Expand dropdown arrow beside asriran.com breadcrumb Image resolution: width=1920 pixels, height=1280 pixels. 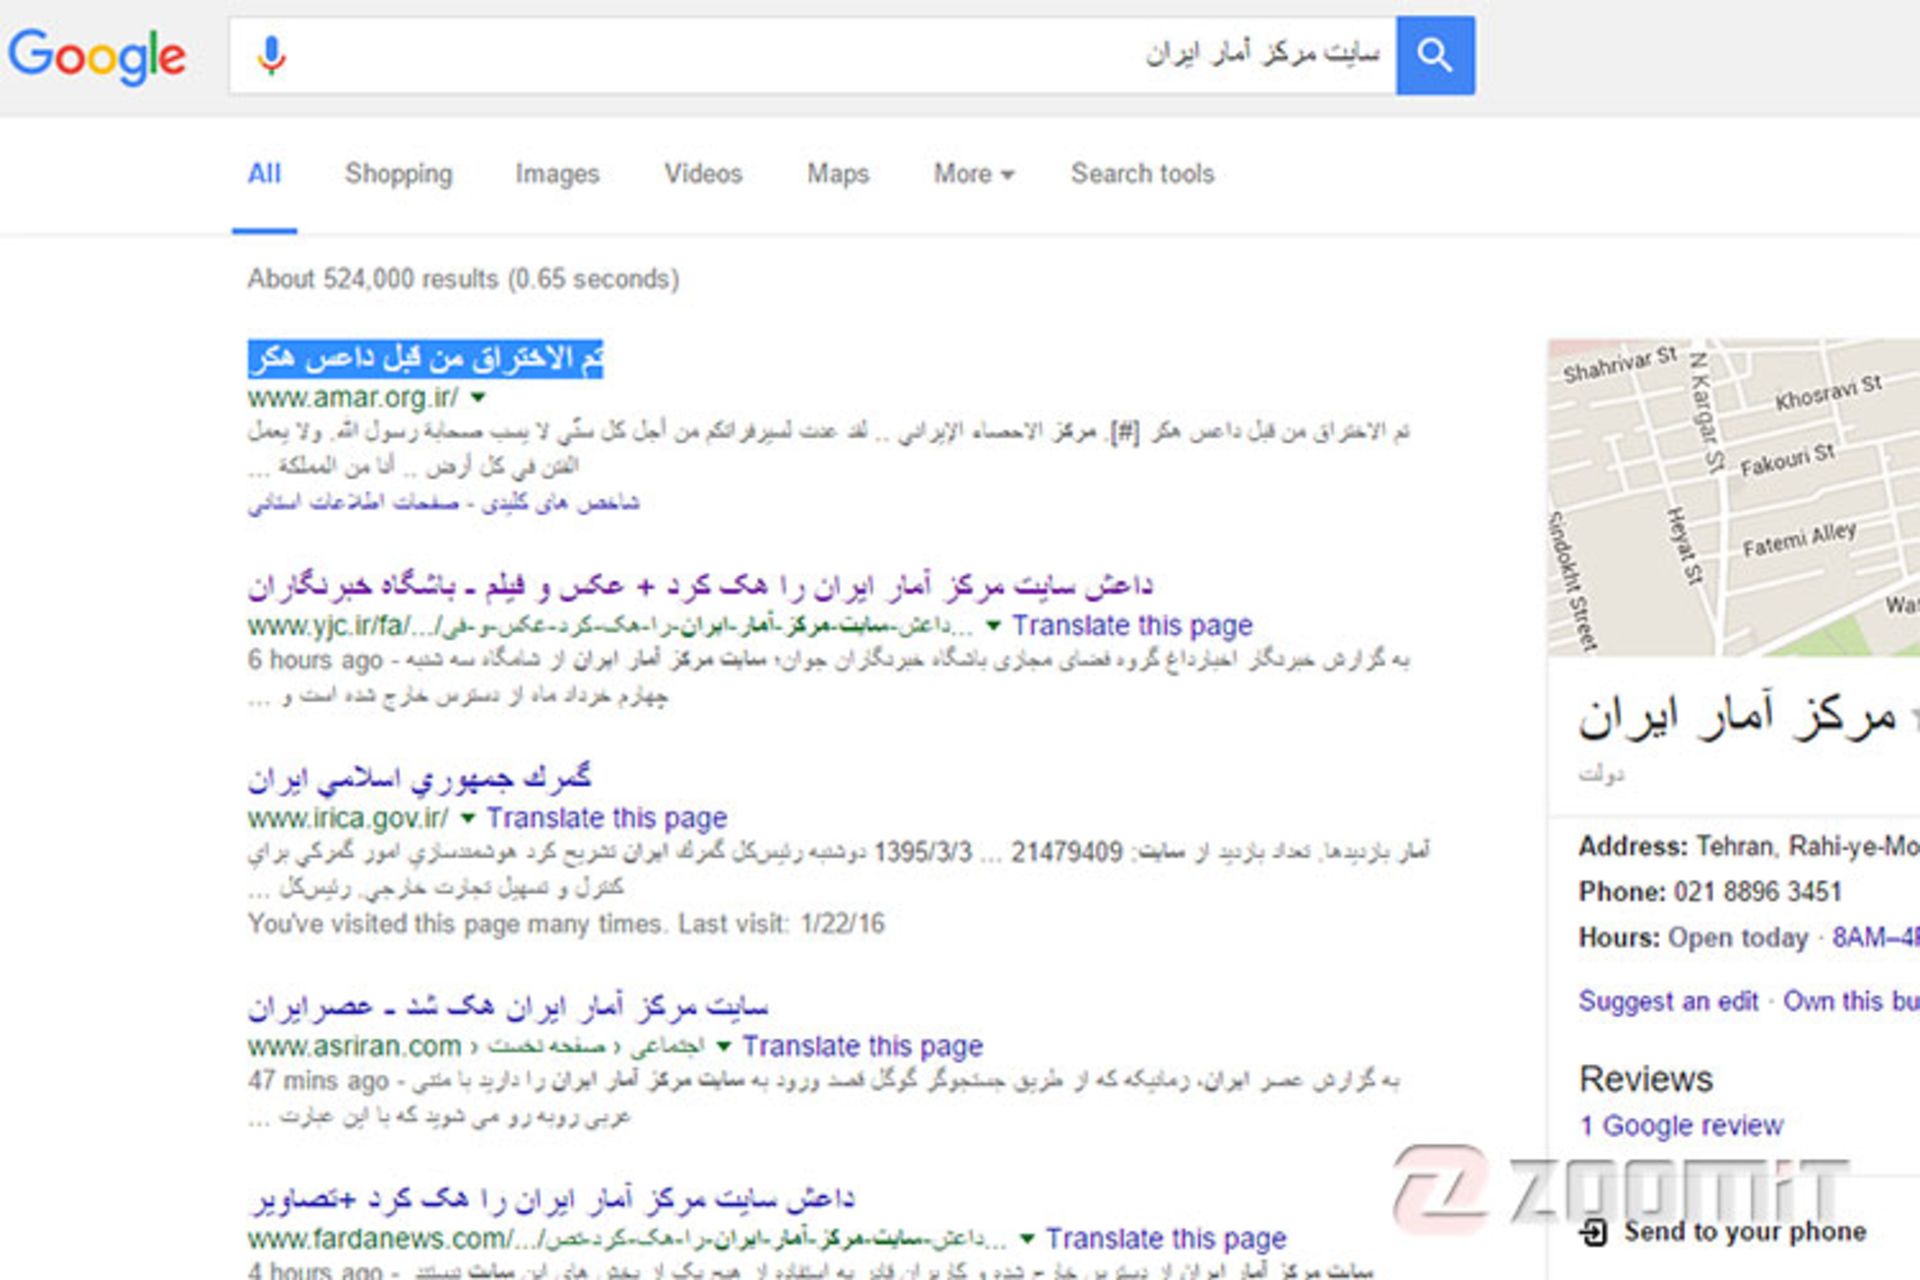coord(723,1047)
